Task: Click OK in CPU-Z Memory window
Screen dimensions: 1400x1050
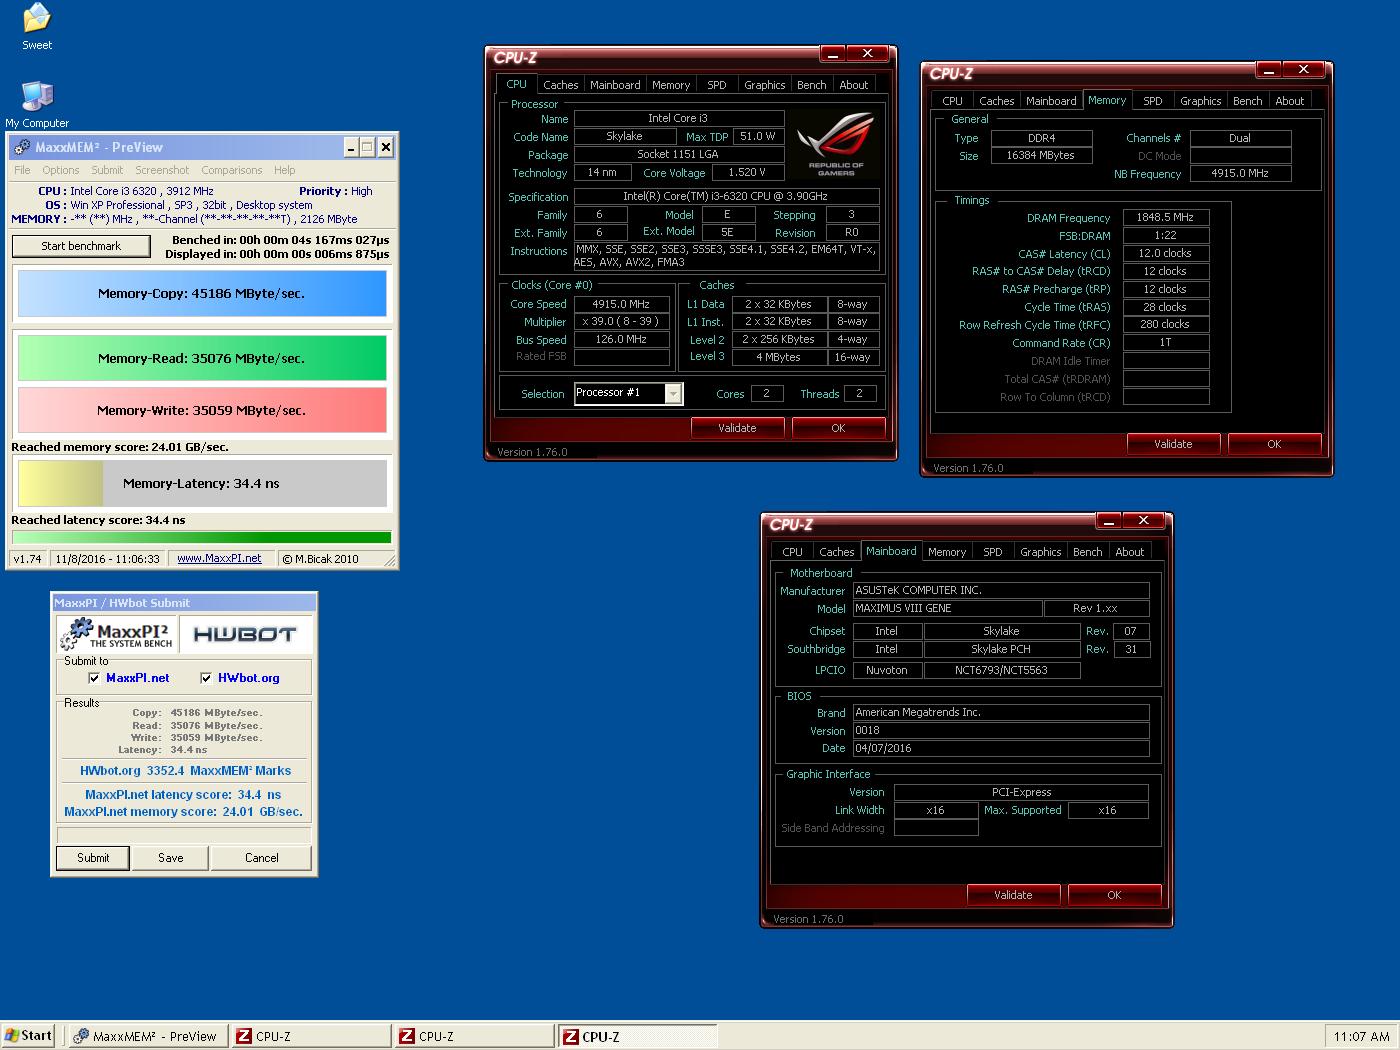Action: 1274,444
